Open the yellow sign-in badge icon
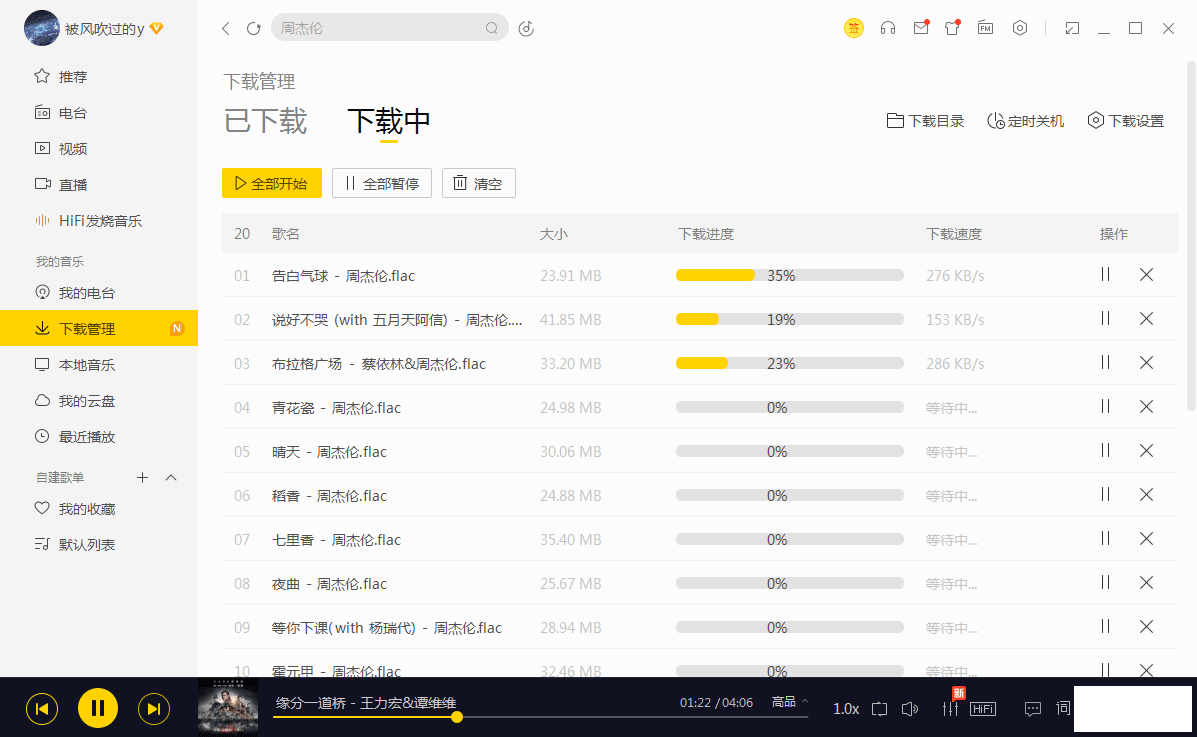The width and height of the screenshot is (1197, 737). click(853, 28)
